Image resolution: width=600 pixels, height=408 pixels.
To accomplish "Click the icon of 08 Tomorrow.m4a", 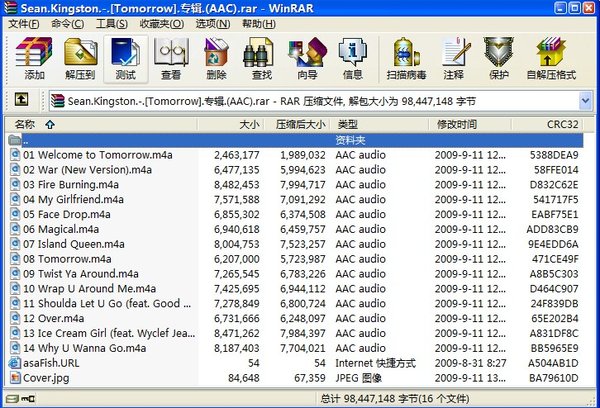I will [x=15, y=259].
